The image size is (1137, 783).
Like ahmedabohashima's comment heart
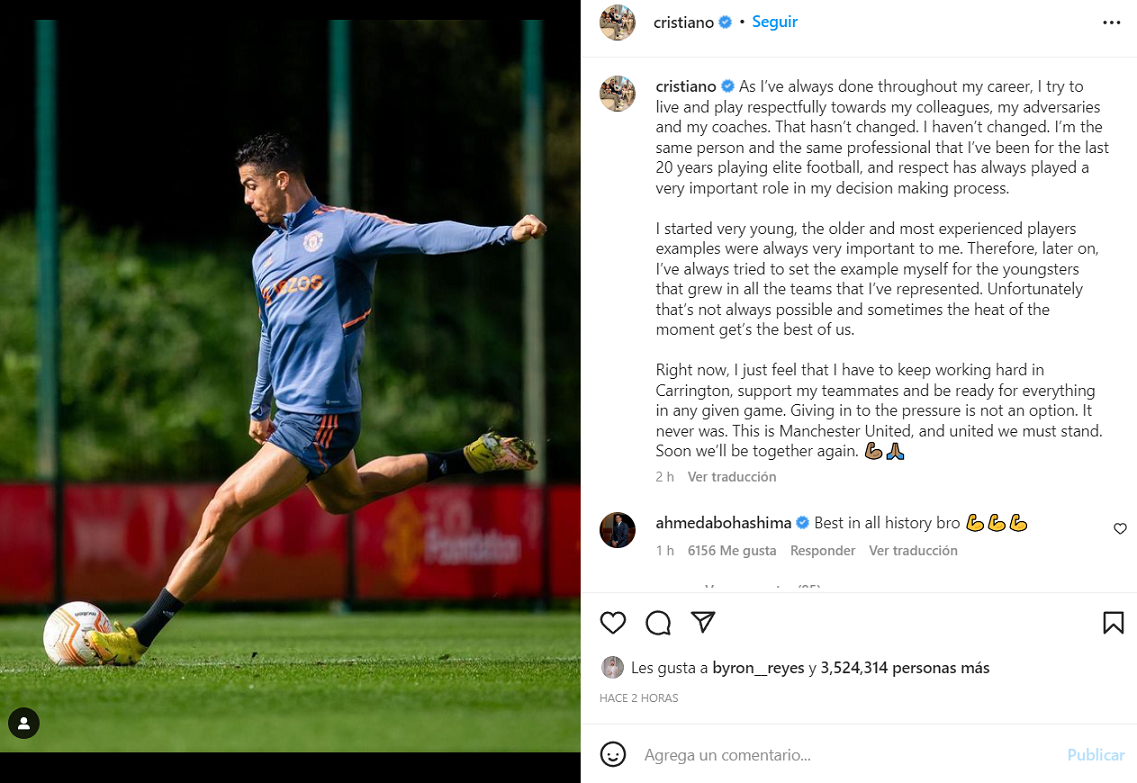1120,529
